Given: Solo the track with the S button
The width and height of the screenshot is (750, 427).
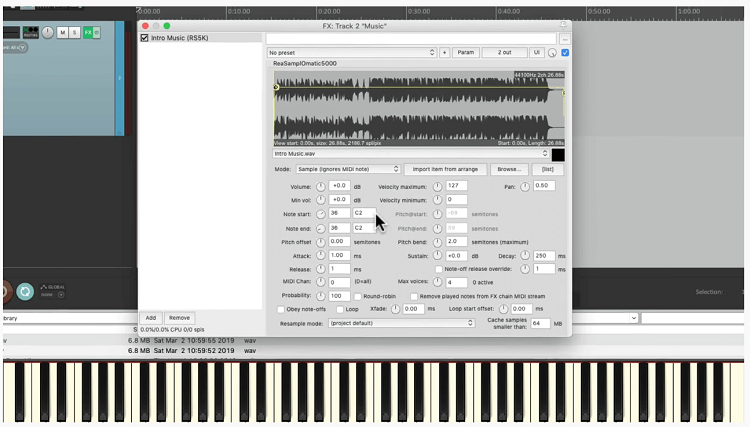Looking at the screenshot, I should coord(74,33).
